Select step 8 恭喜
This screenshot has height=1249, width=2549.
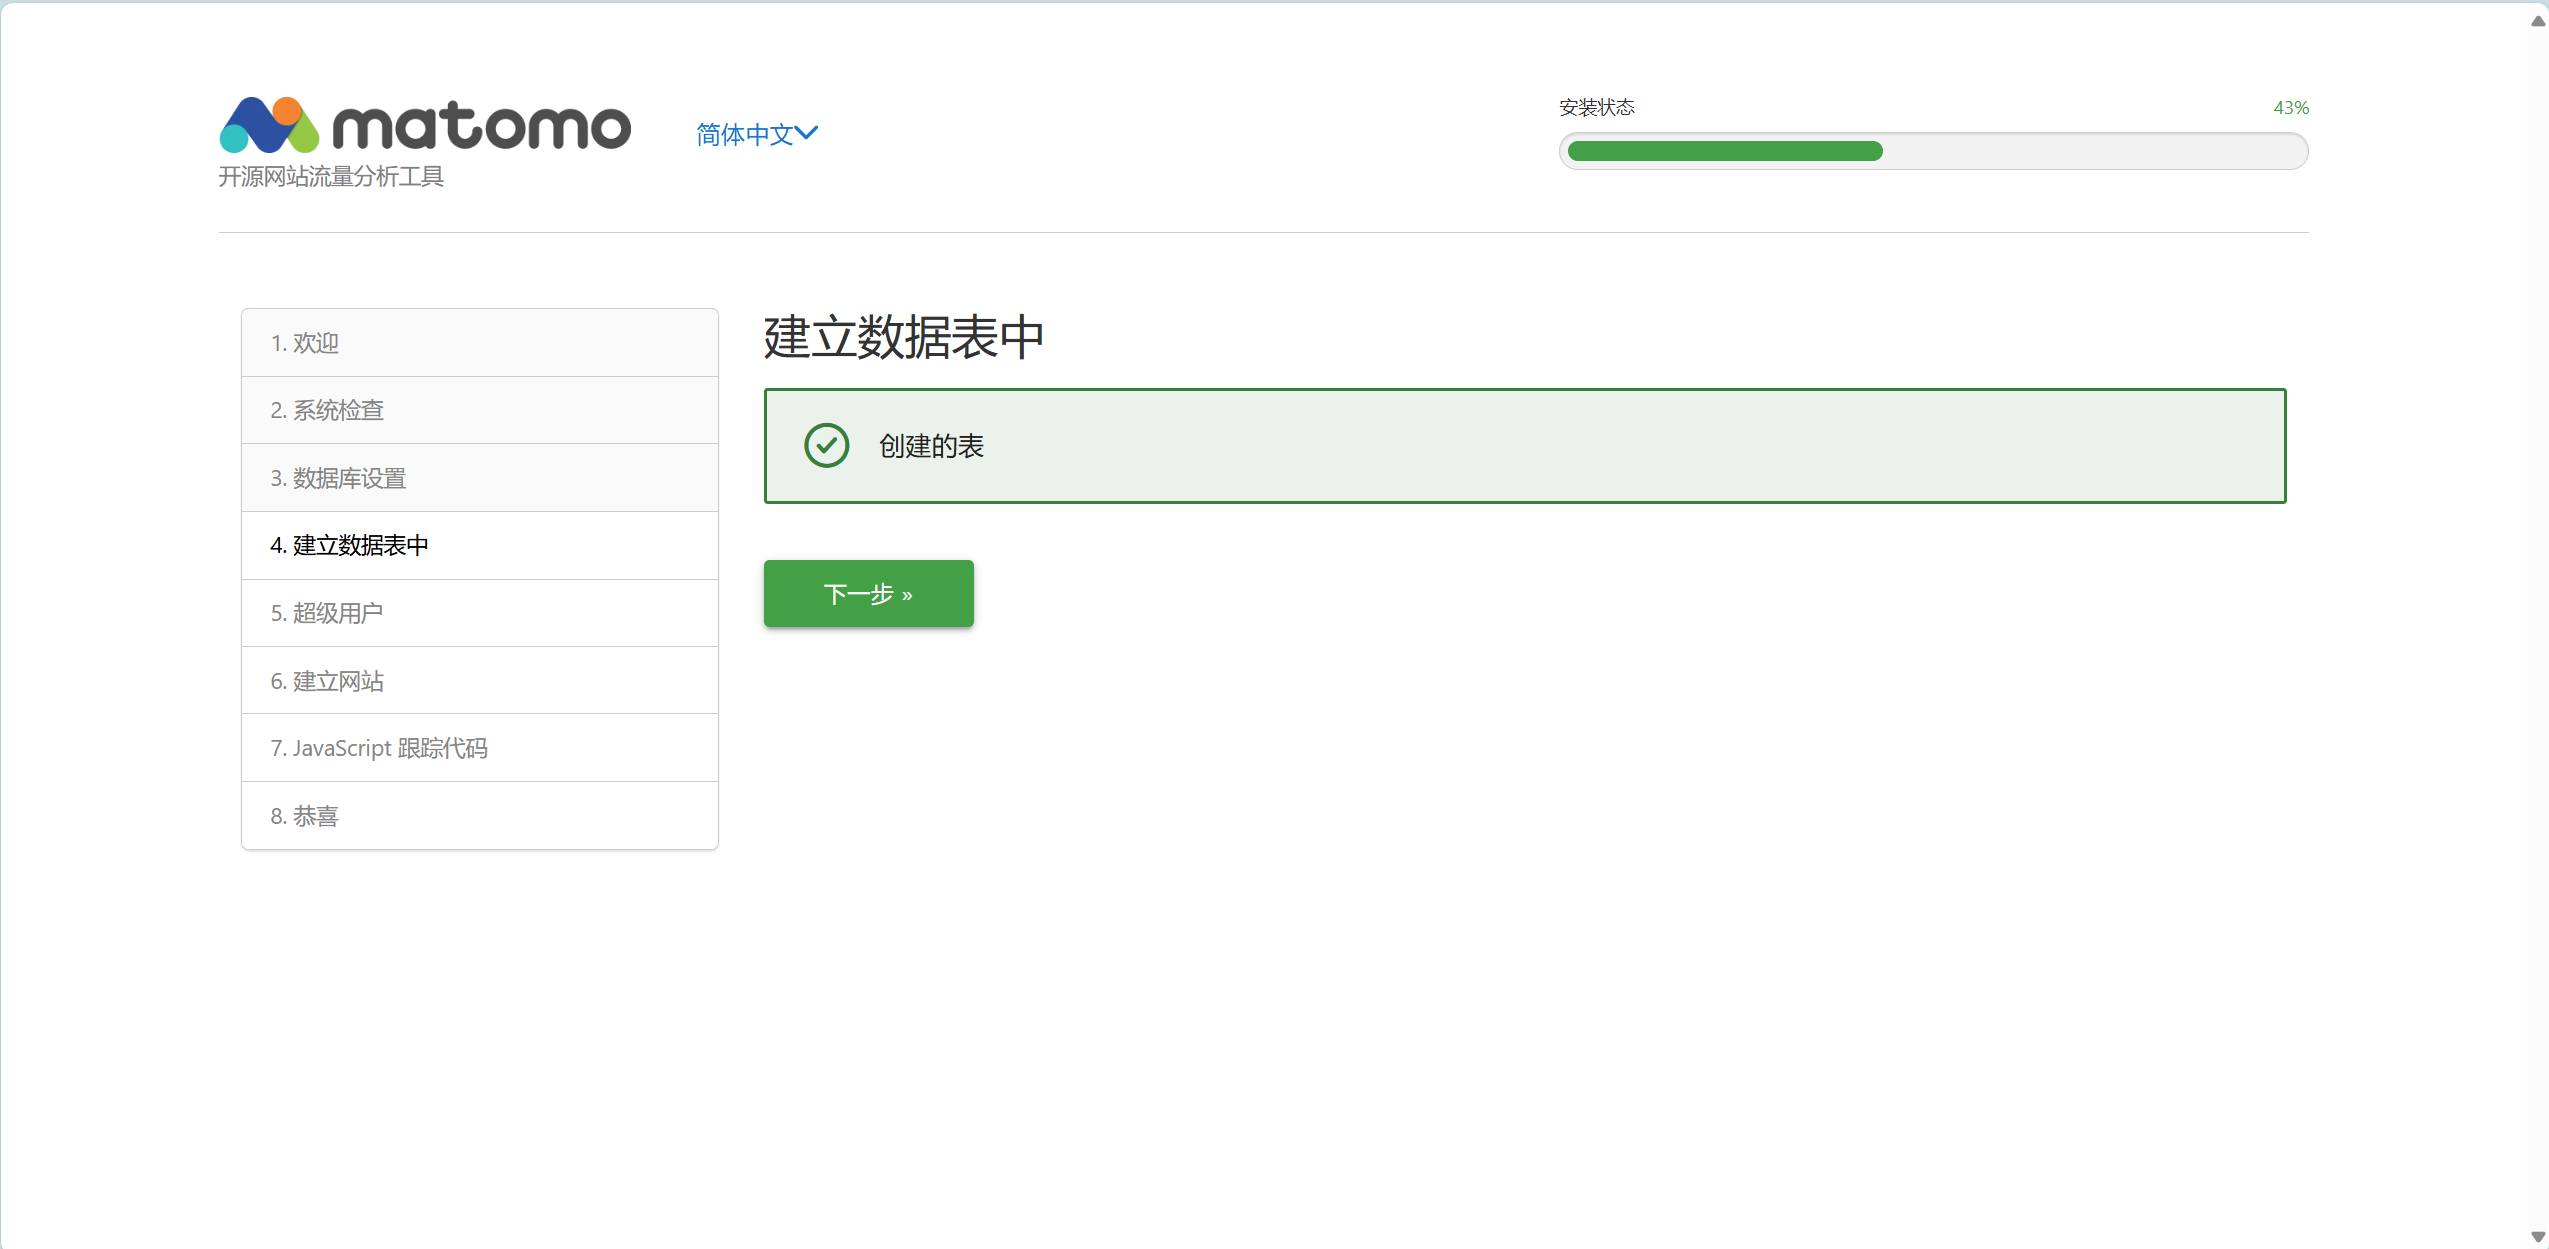(x=305, y=816)
